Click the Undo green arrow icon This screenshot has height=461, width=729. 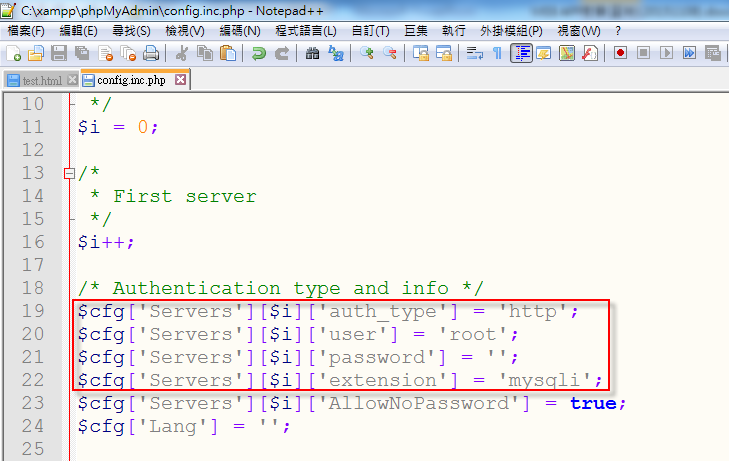258,53
